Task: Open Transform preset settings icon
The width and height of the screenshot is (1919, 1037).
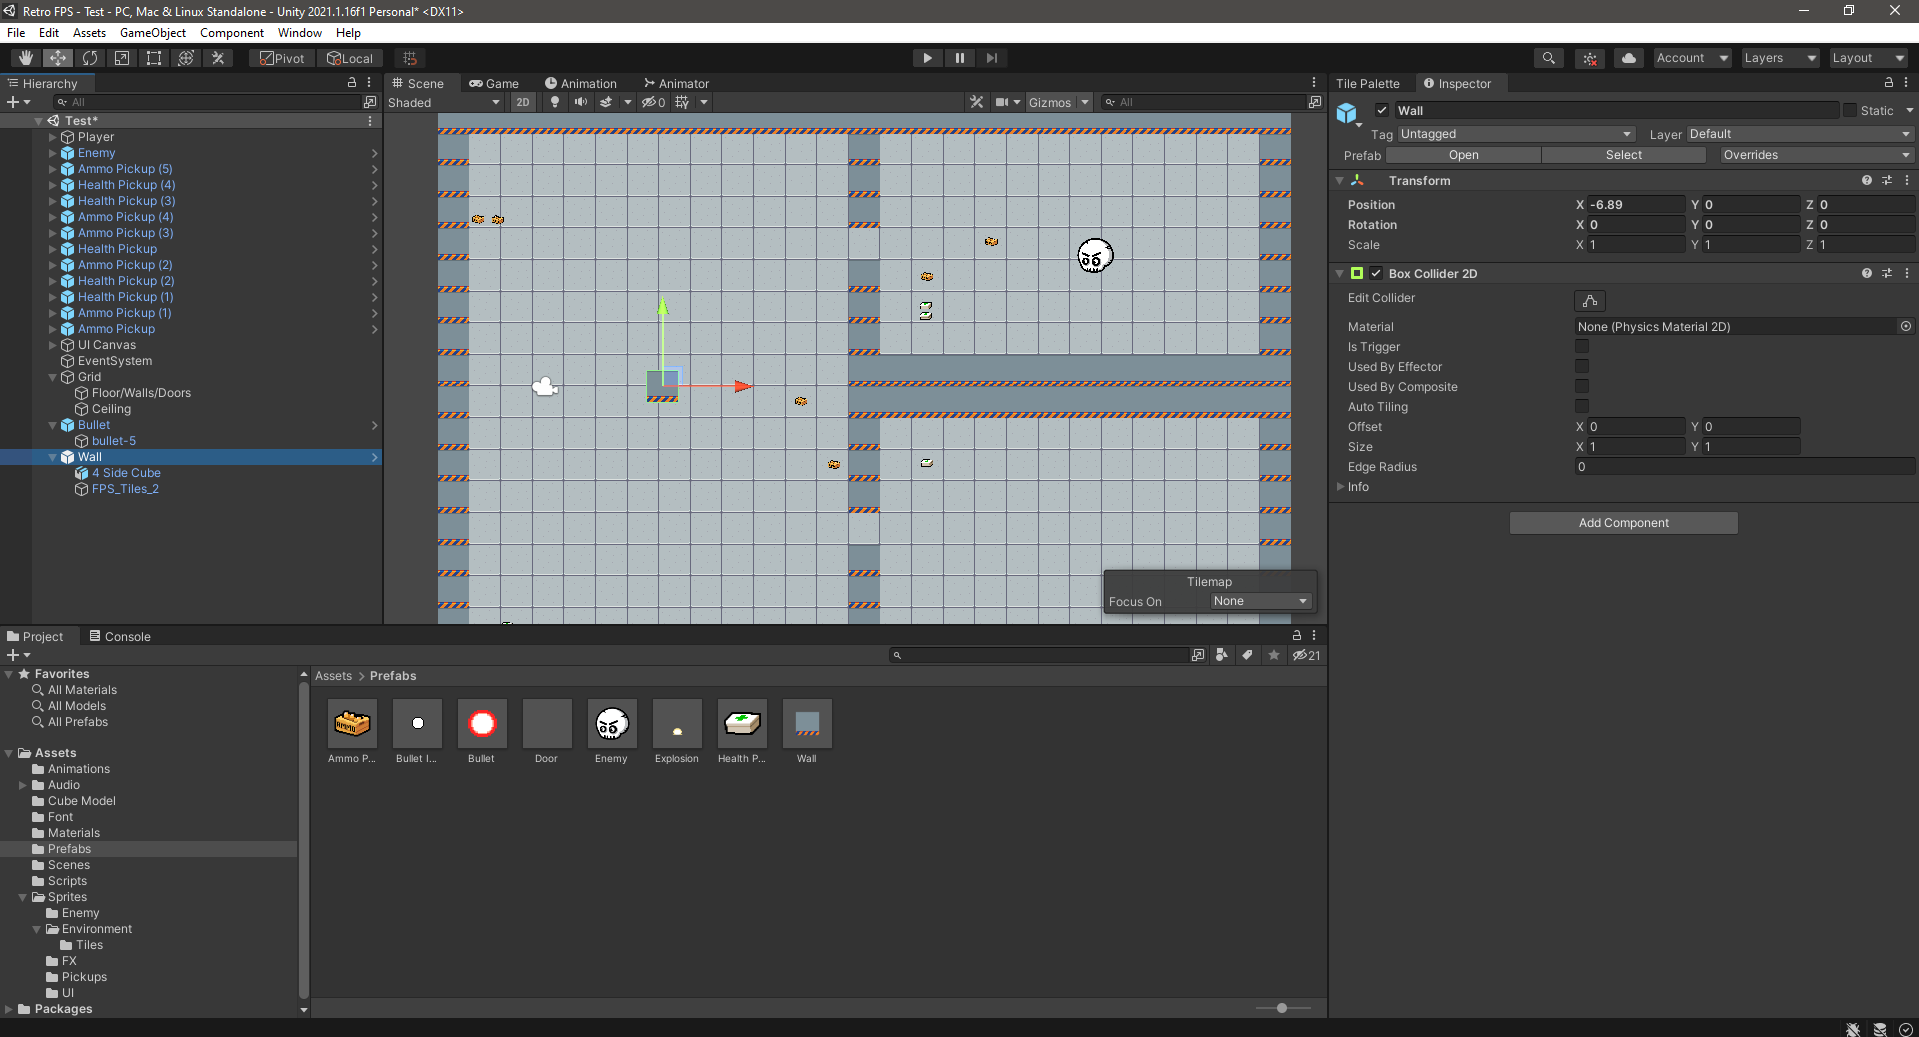Action: [x=1887, y=181]
